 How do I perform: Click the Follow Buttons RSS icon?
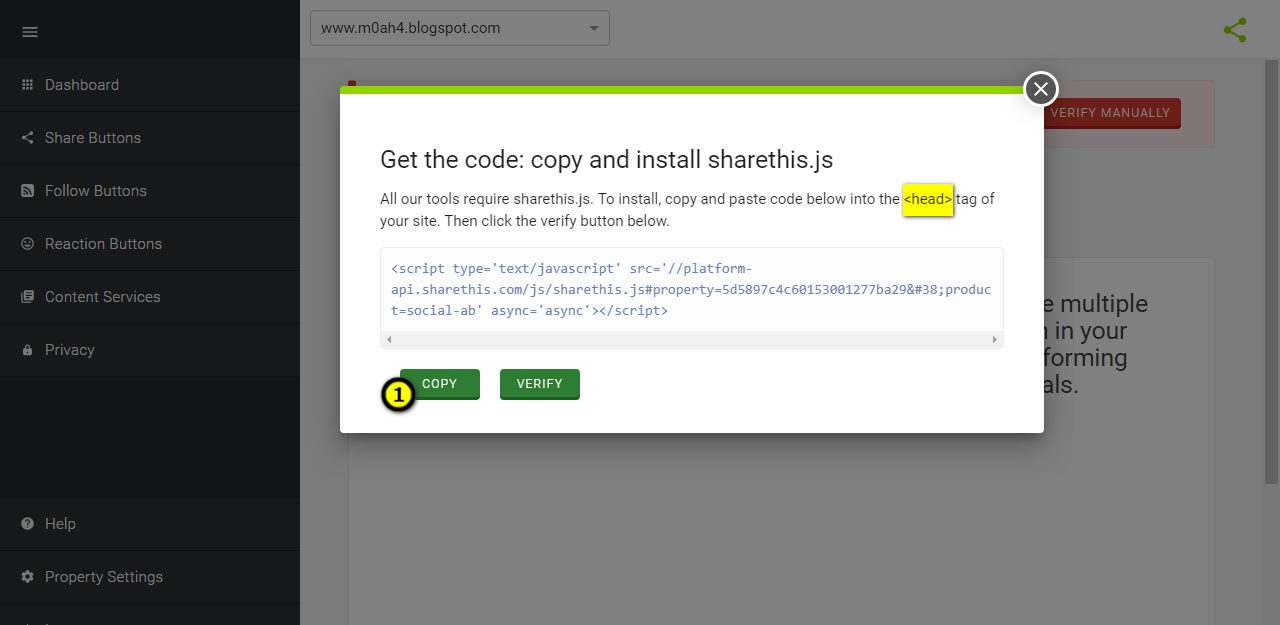point(27,191)
